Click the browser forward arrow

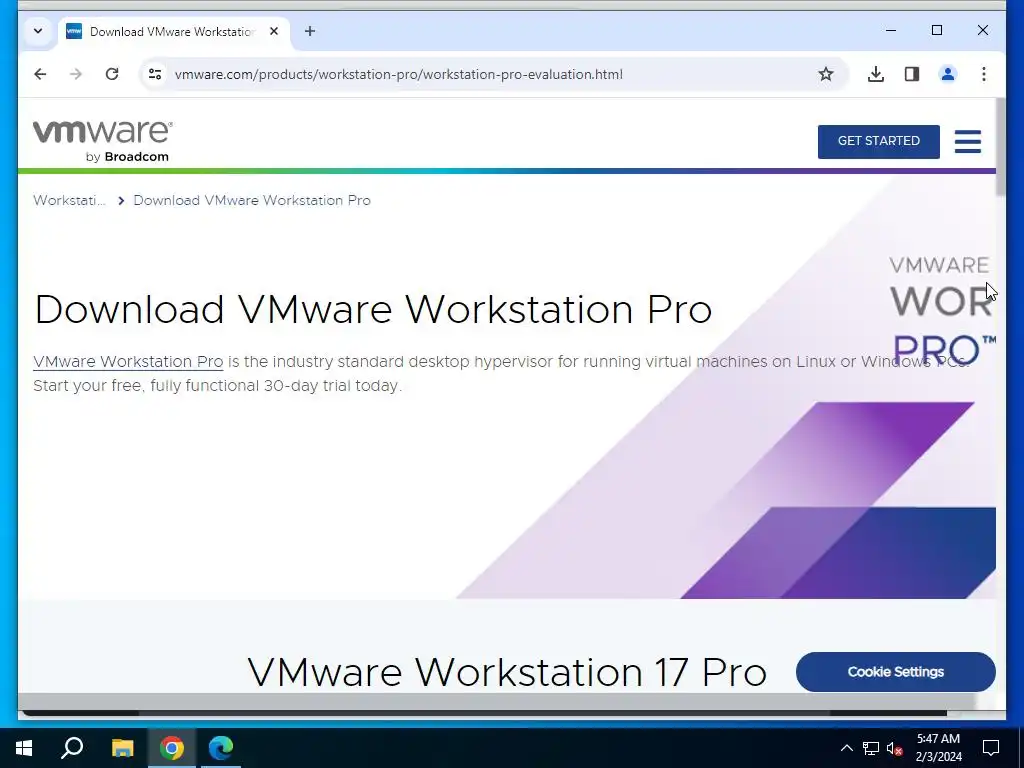coord(76,74)
